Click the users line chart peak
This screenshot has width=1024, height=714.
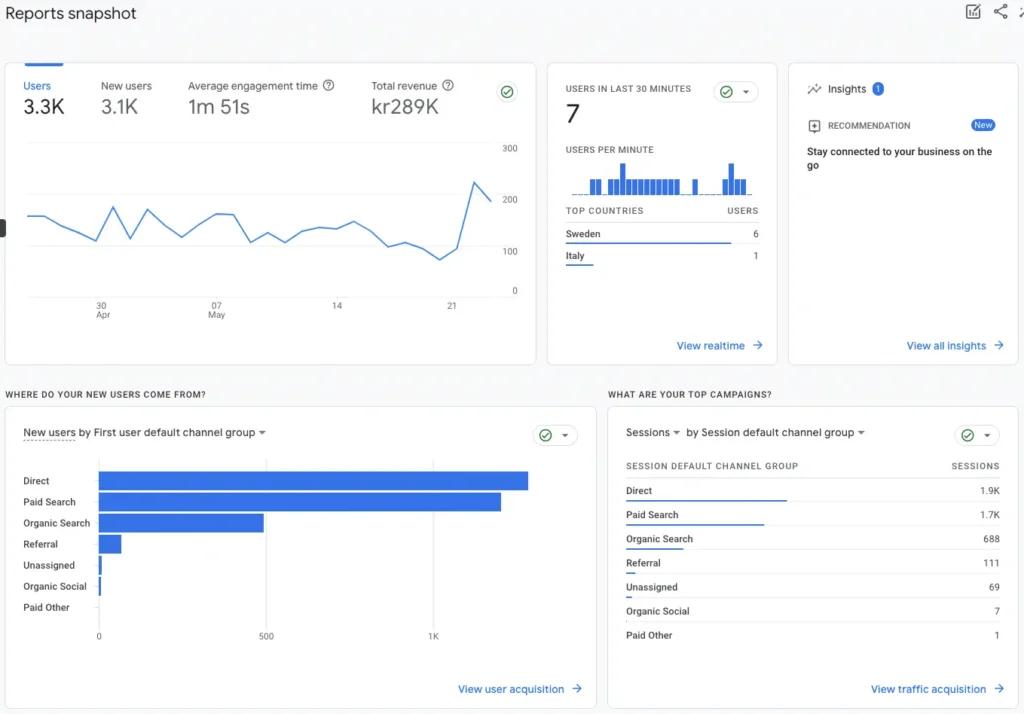[x=474, y=182]
